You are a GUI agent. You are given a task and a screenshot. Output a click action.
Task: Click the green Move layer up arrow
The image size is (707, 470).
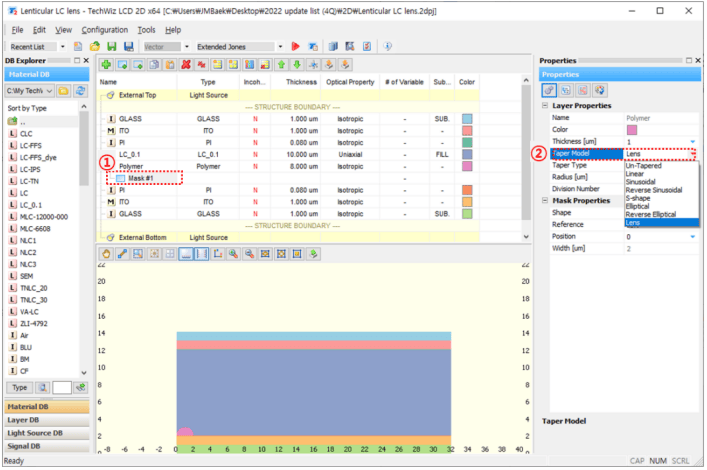[281, 65]
